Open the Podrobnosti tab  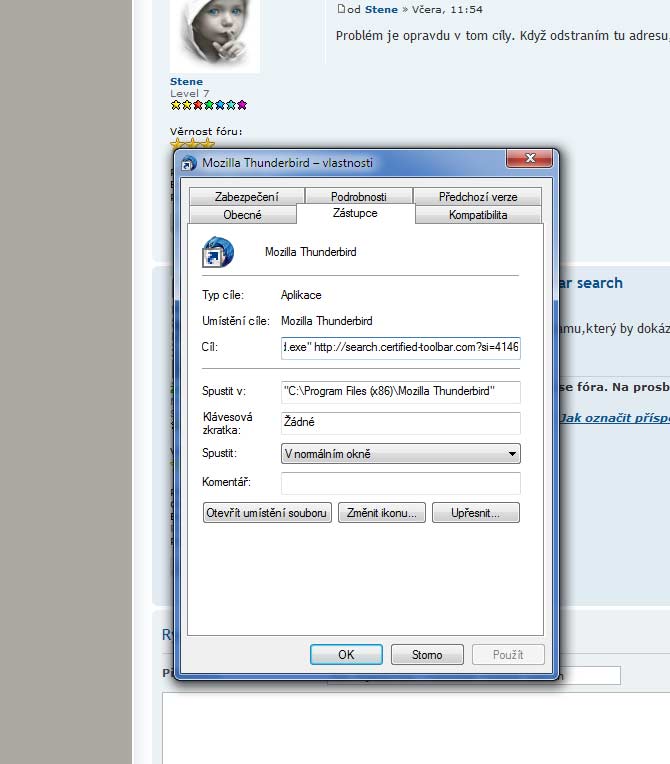pos(359,196)
